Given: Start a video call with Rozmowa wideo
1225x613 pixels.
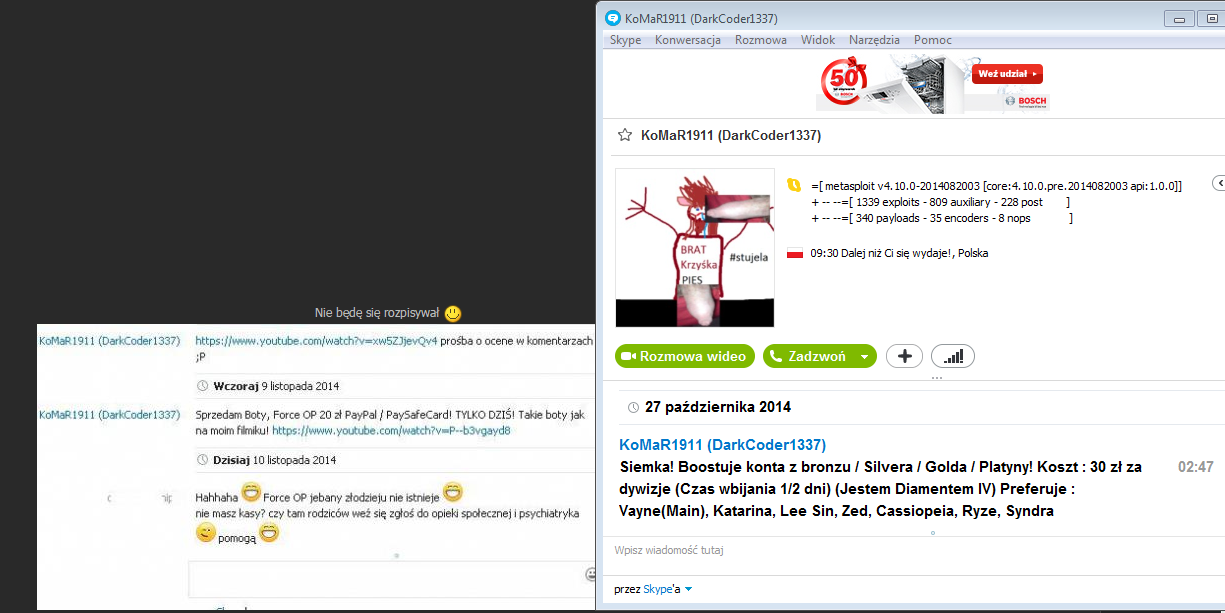Looking at the screenshot, I should 685,356.
